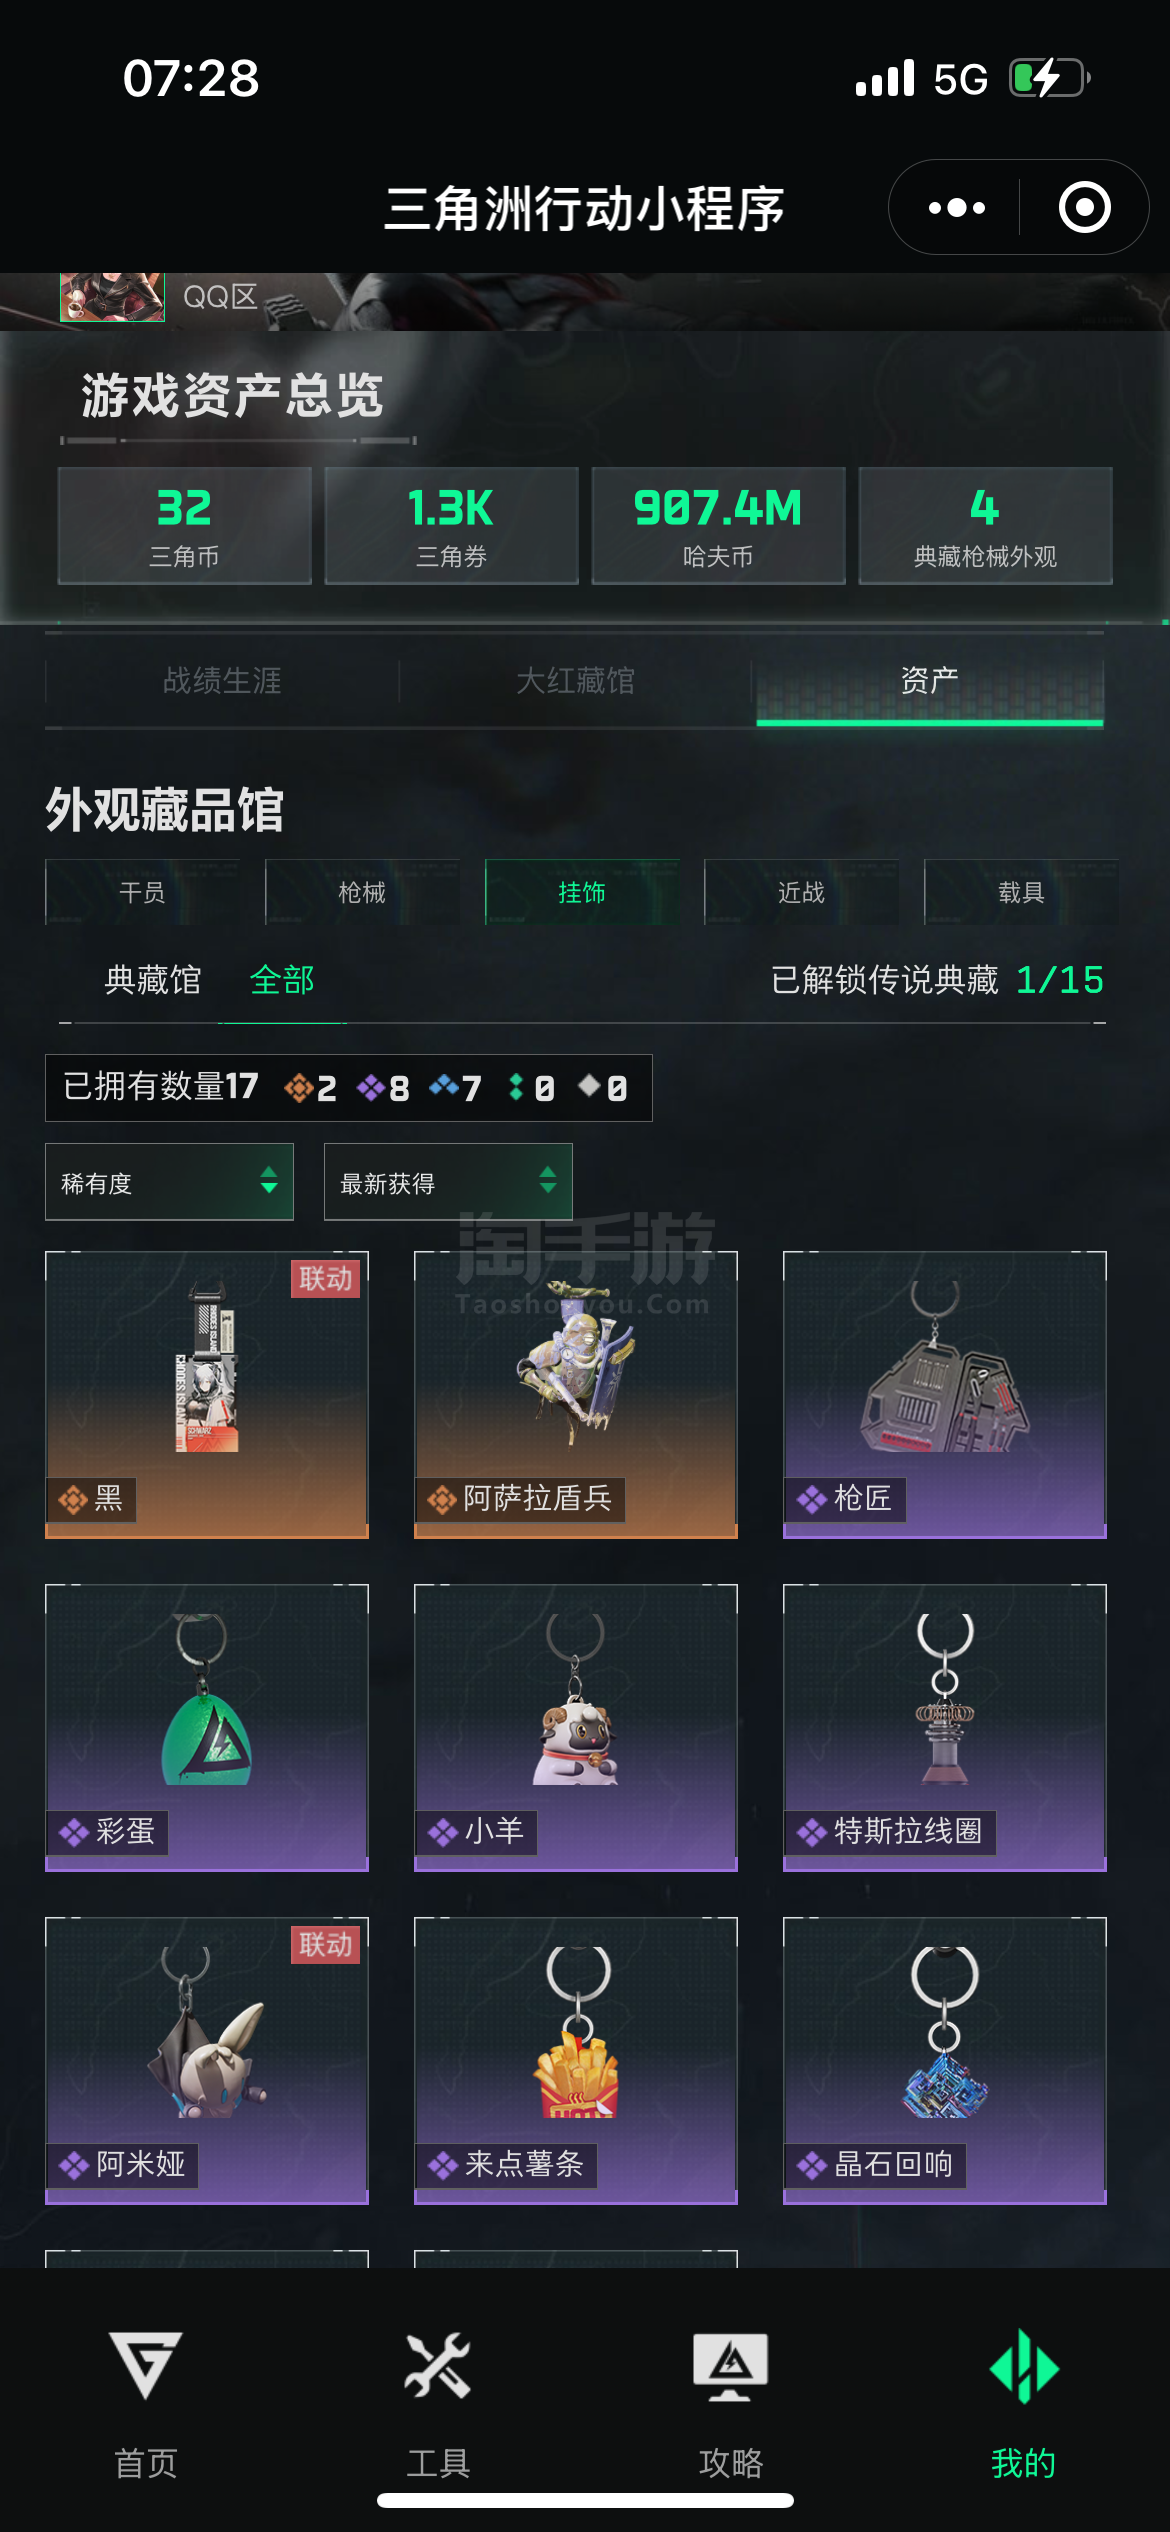Tap the mini program close circle icon

pos(1085,207)
